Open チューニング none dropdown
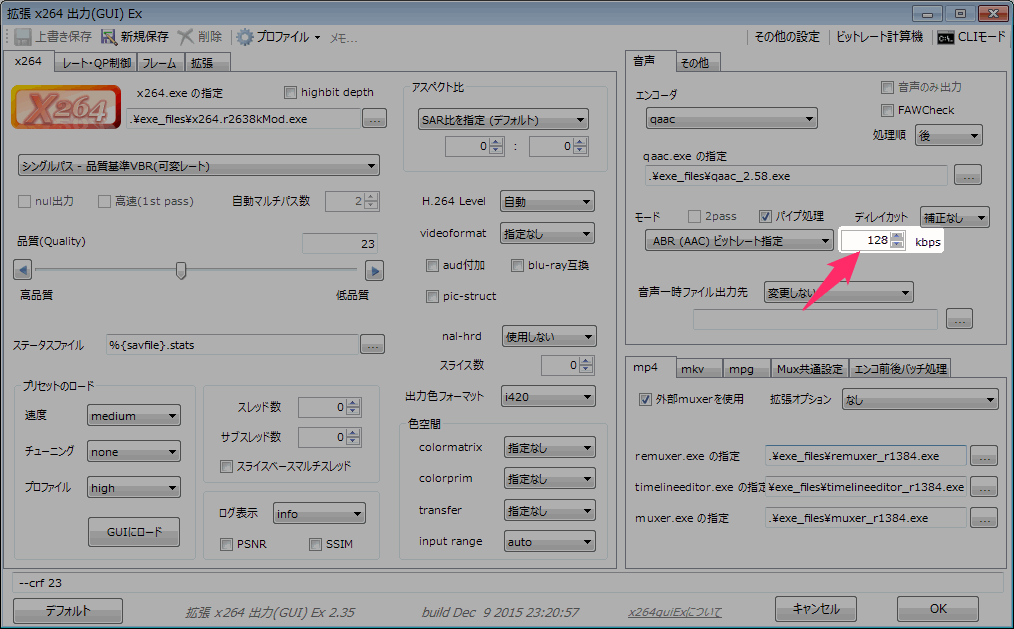 coord(134,452)
